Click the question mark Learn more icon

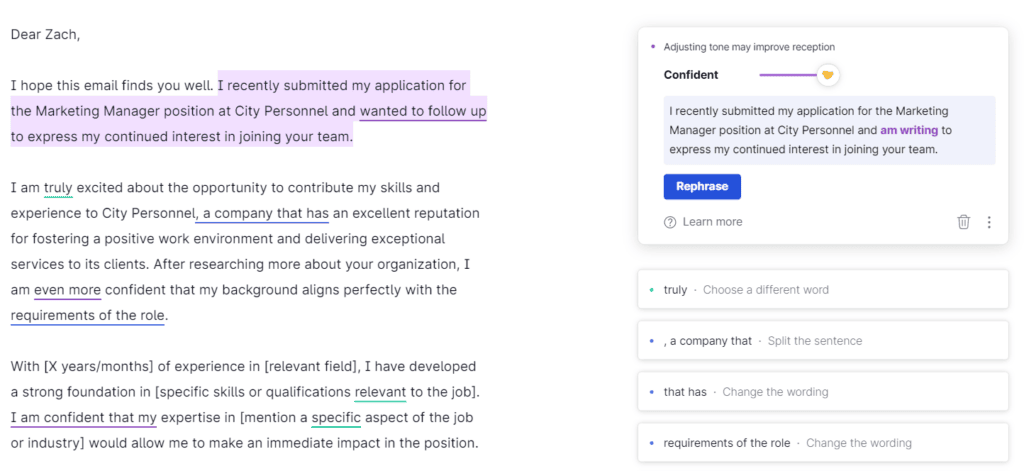(669, 222)
